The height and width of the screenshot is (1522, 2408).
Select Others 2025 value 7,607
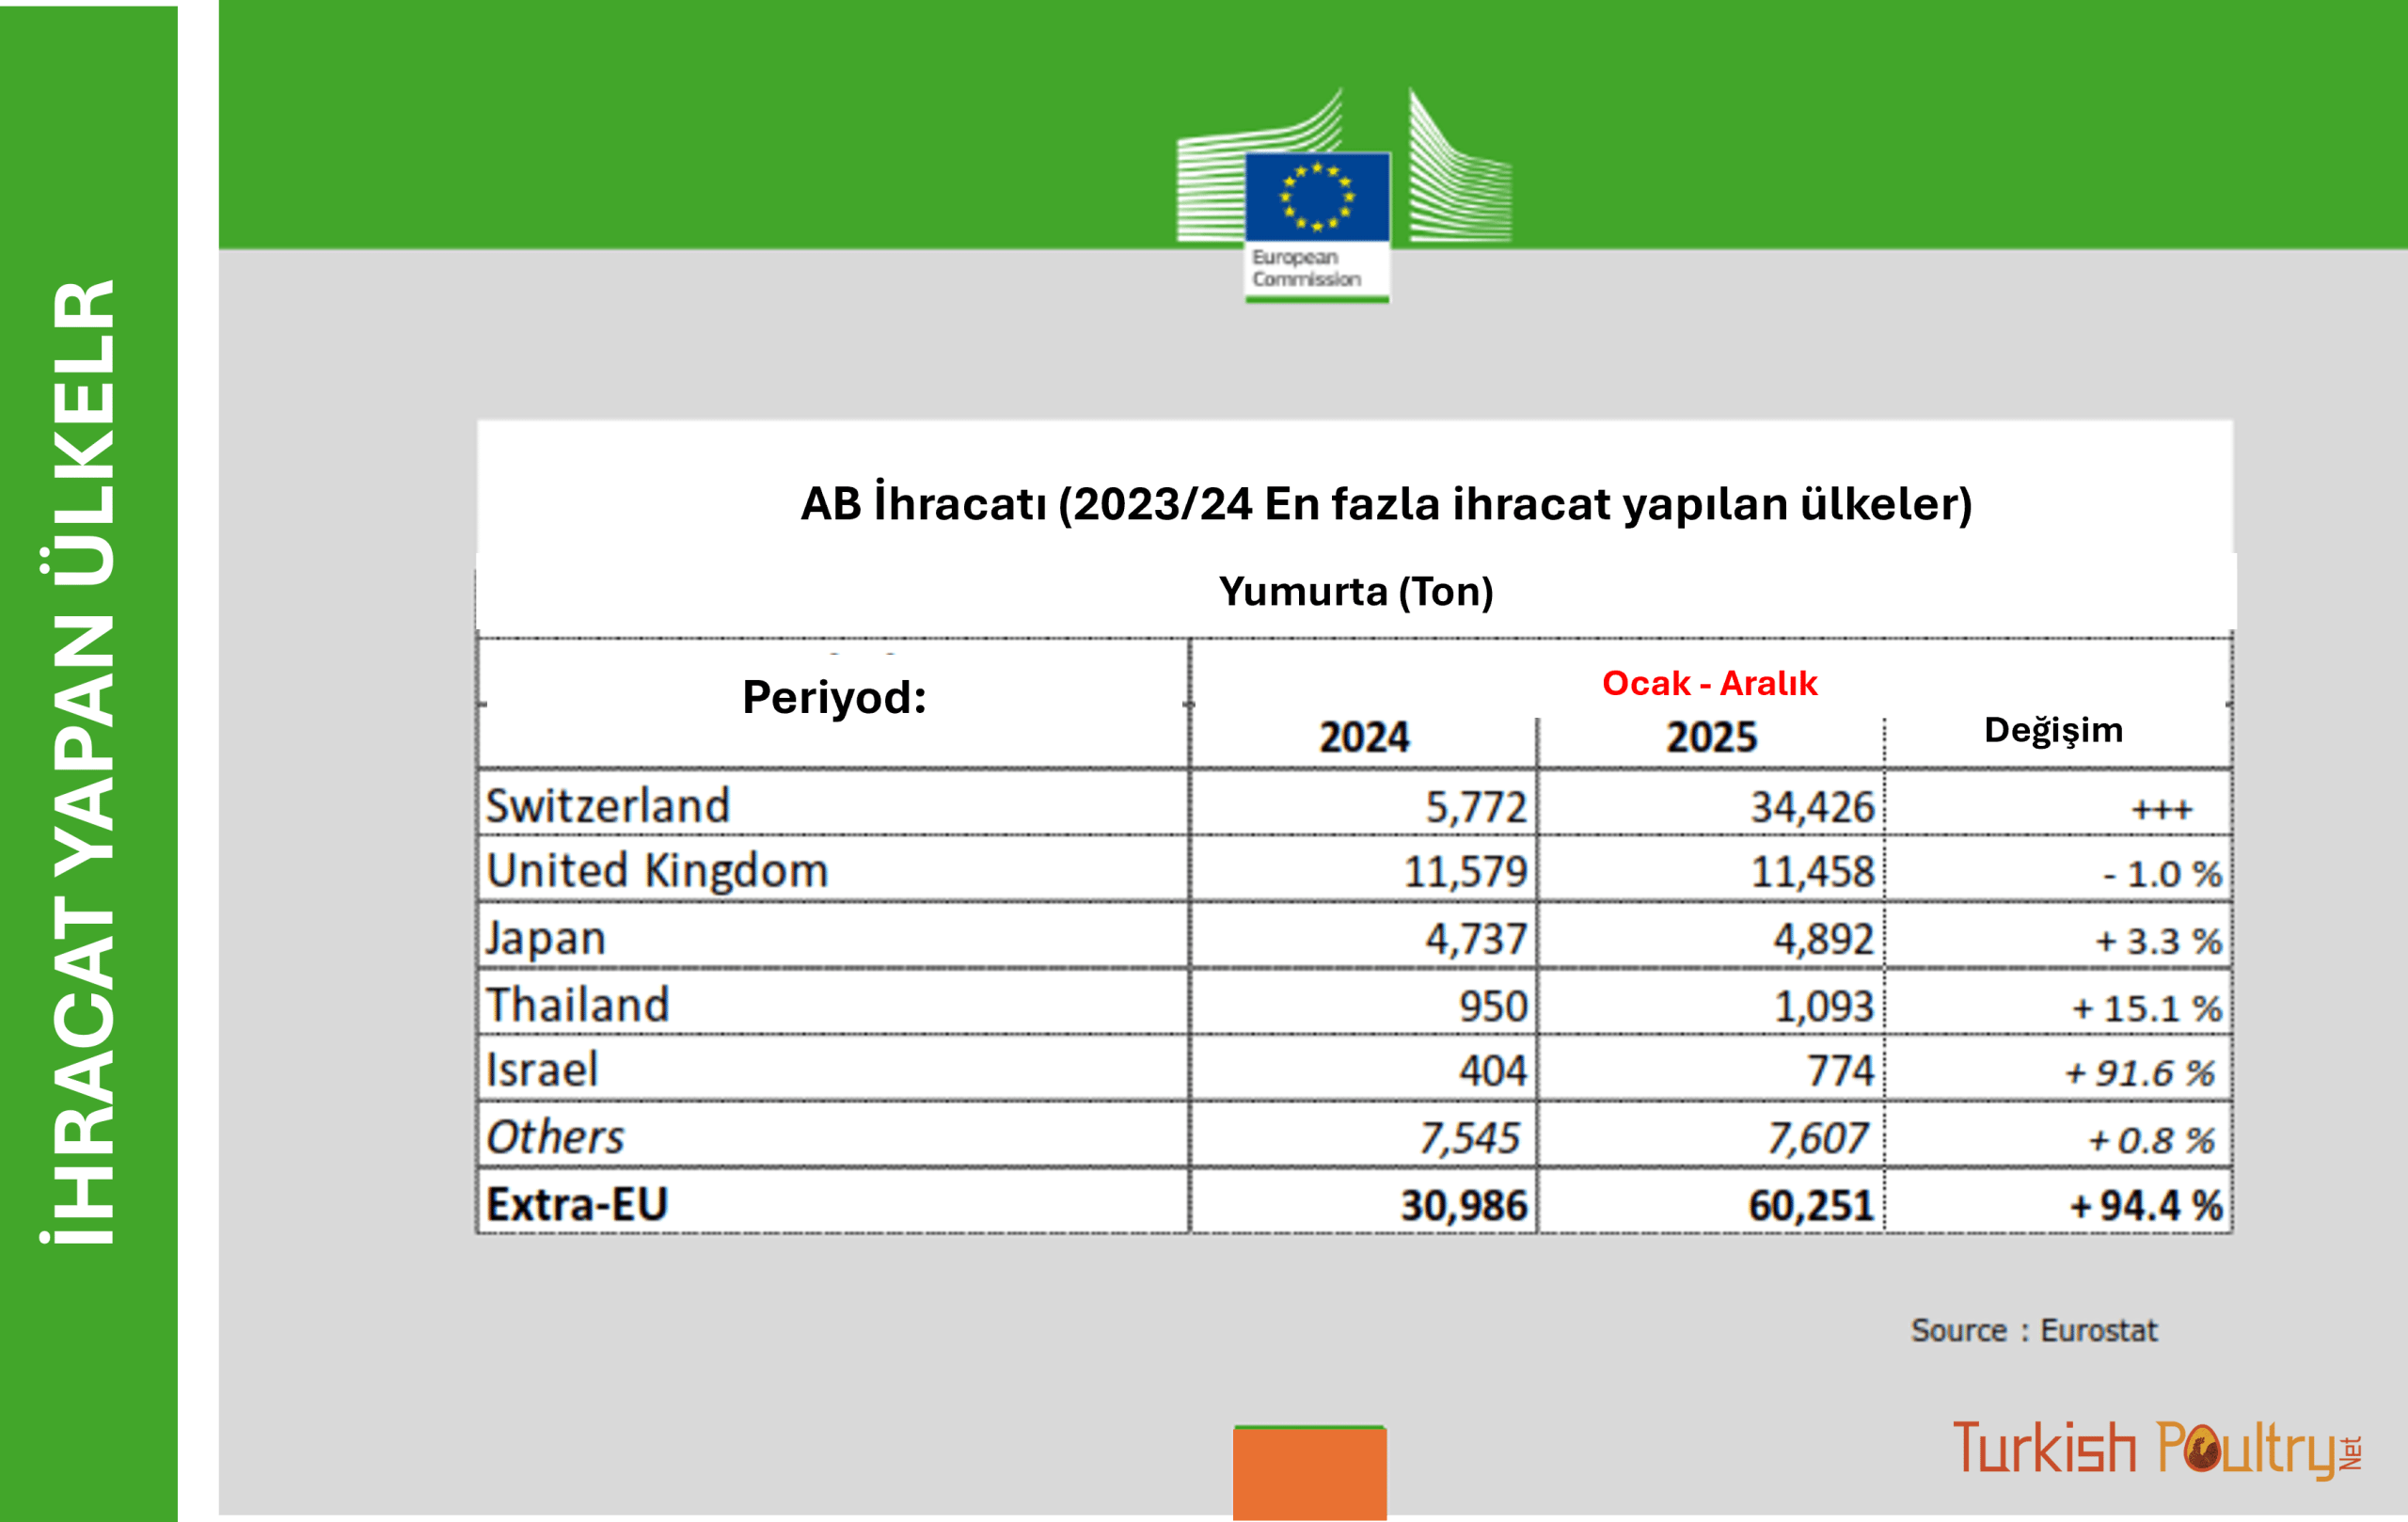(x=1816, y=1138)
